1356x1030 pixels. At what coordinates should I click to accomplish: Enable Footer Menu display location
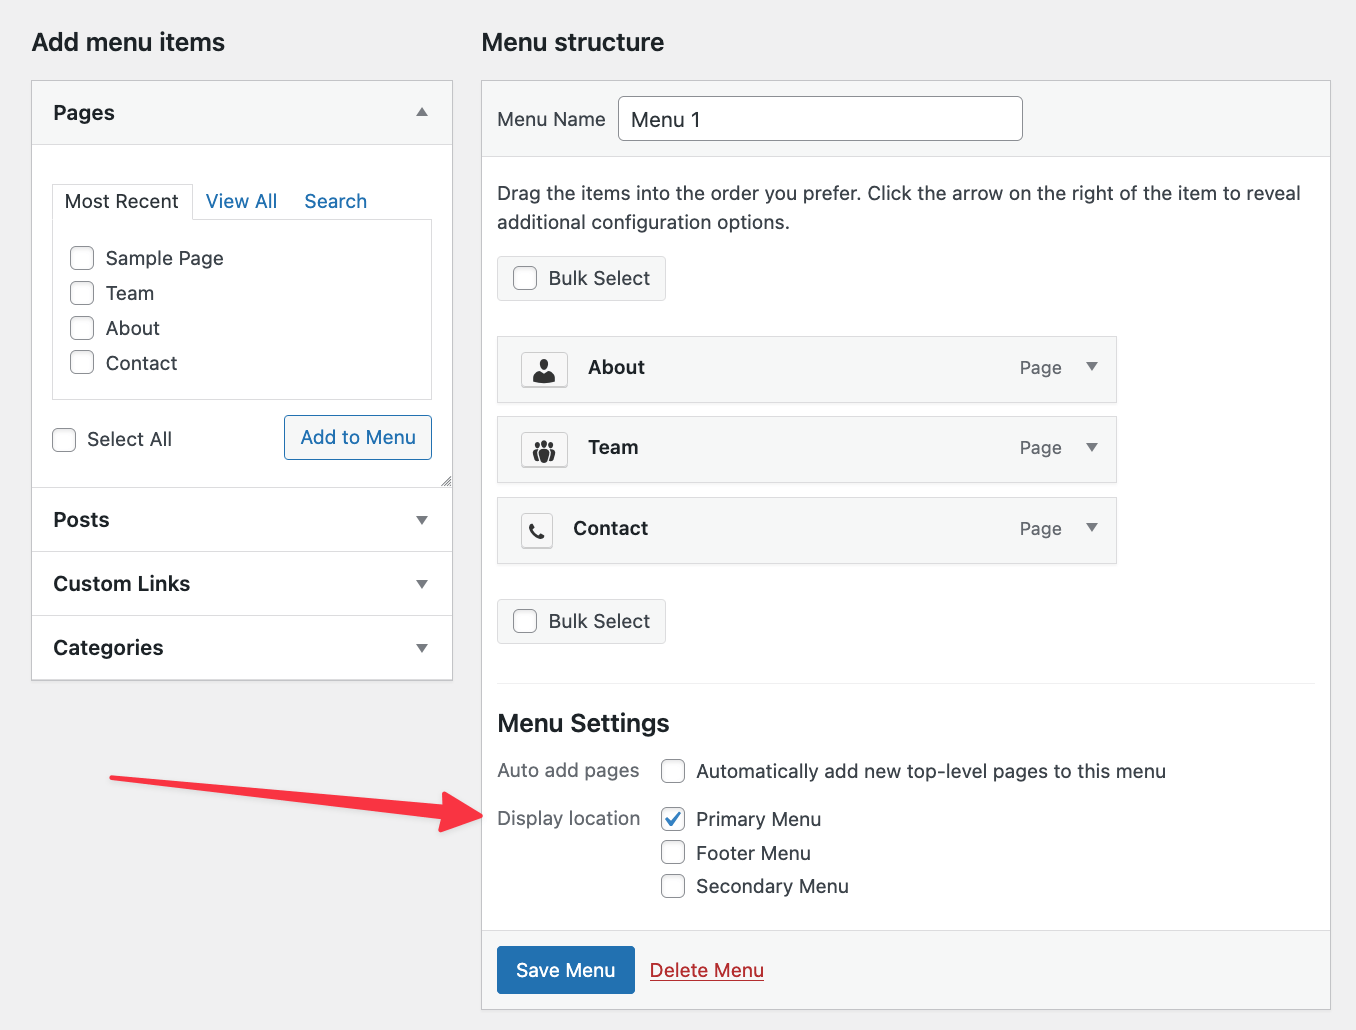pyautogui.click(x=673, y=853)
